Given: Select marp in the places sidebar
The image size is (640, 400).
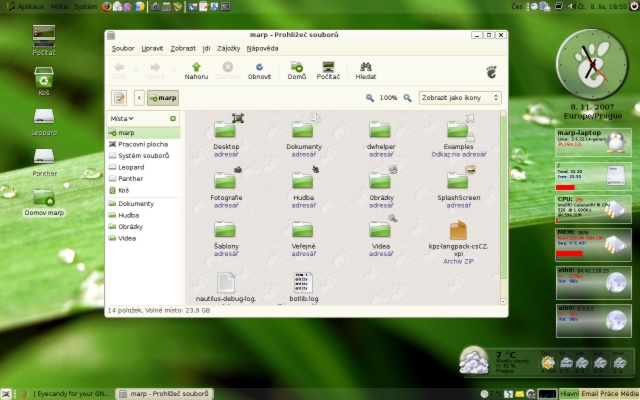Looking at the screenshot, I should (144, 133).
